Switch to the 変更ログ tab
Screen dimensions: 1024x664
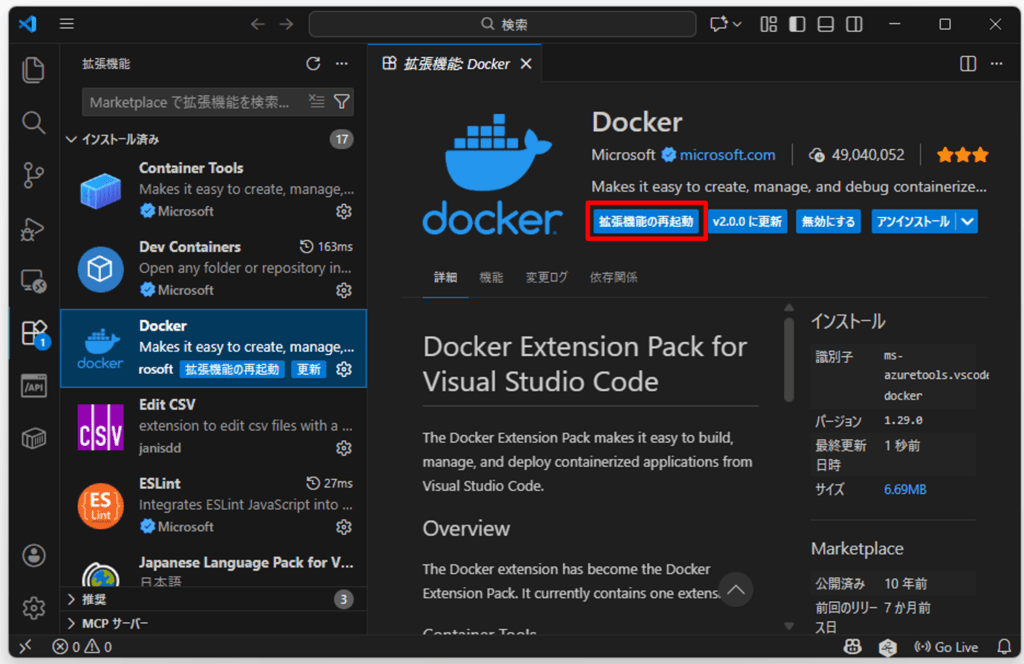[x=545, y=277]
